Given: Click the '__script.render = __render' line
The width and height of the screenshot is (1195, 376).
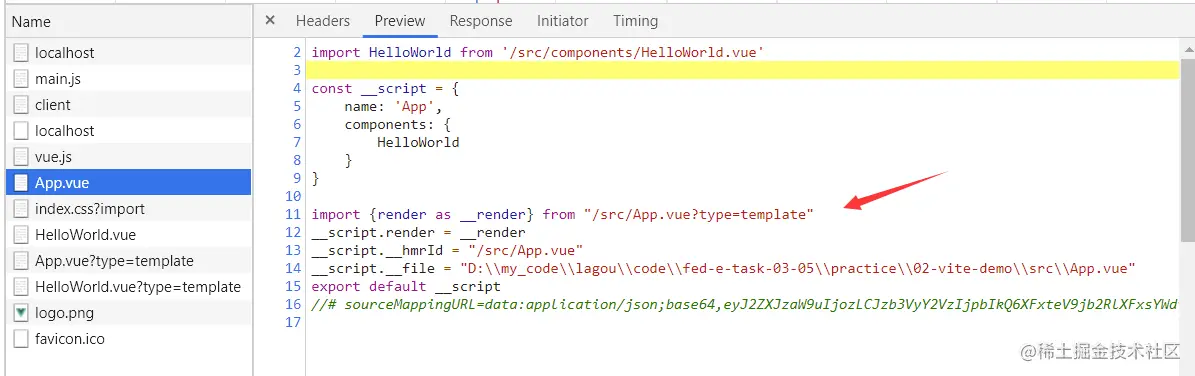Looking at the screenshot, I should tap(418, 232).
